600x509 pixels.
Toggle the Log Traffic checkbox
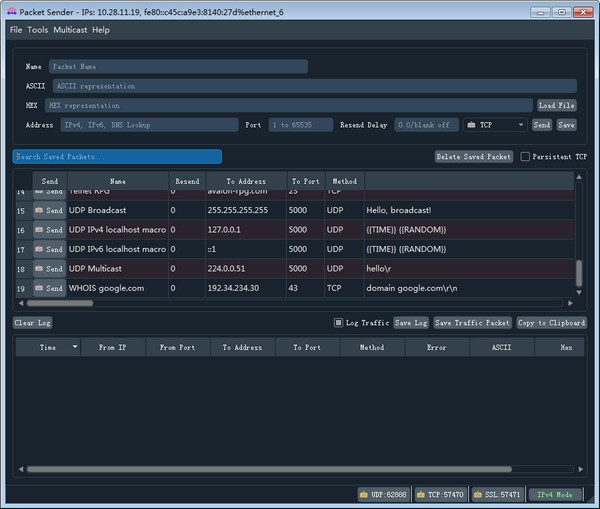pyautogui.click(x=338, y=323)
